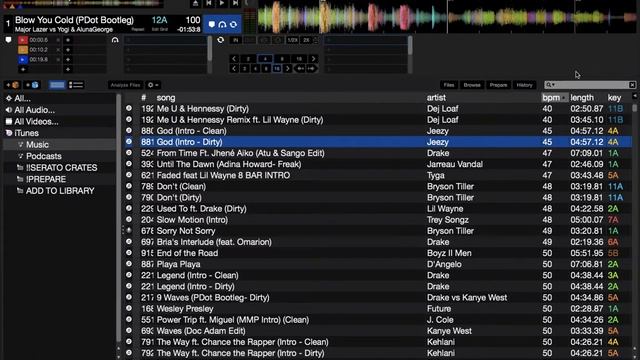
Task: Open the Prepare panel tab
Action: (498, 85)
